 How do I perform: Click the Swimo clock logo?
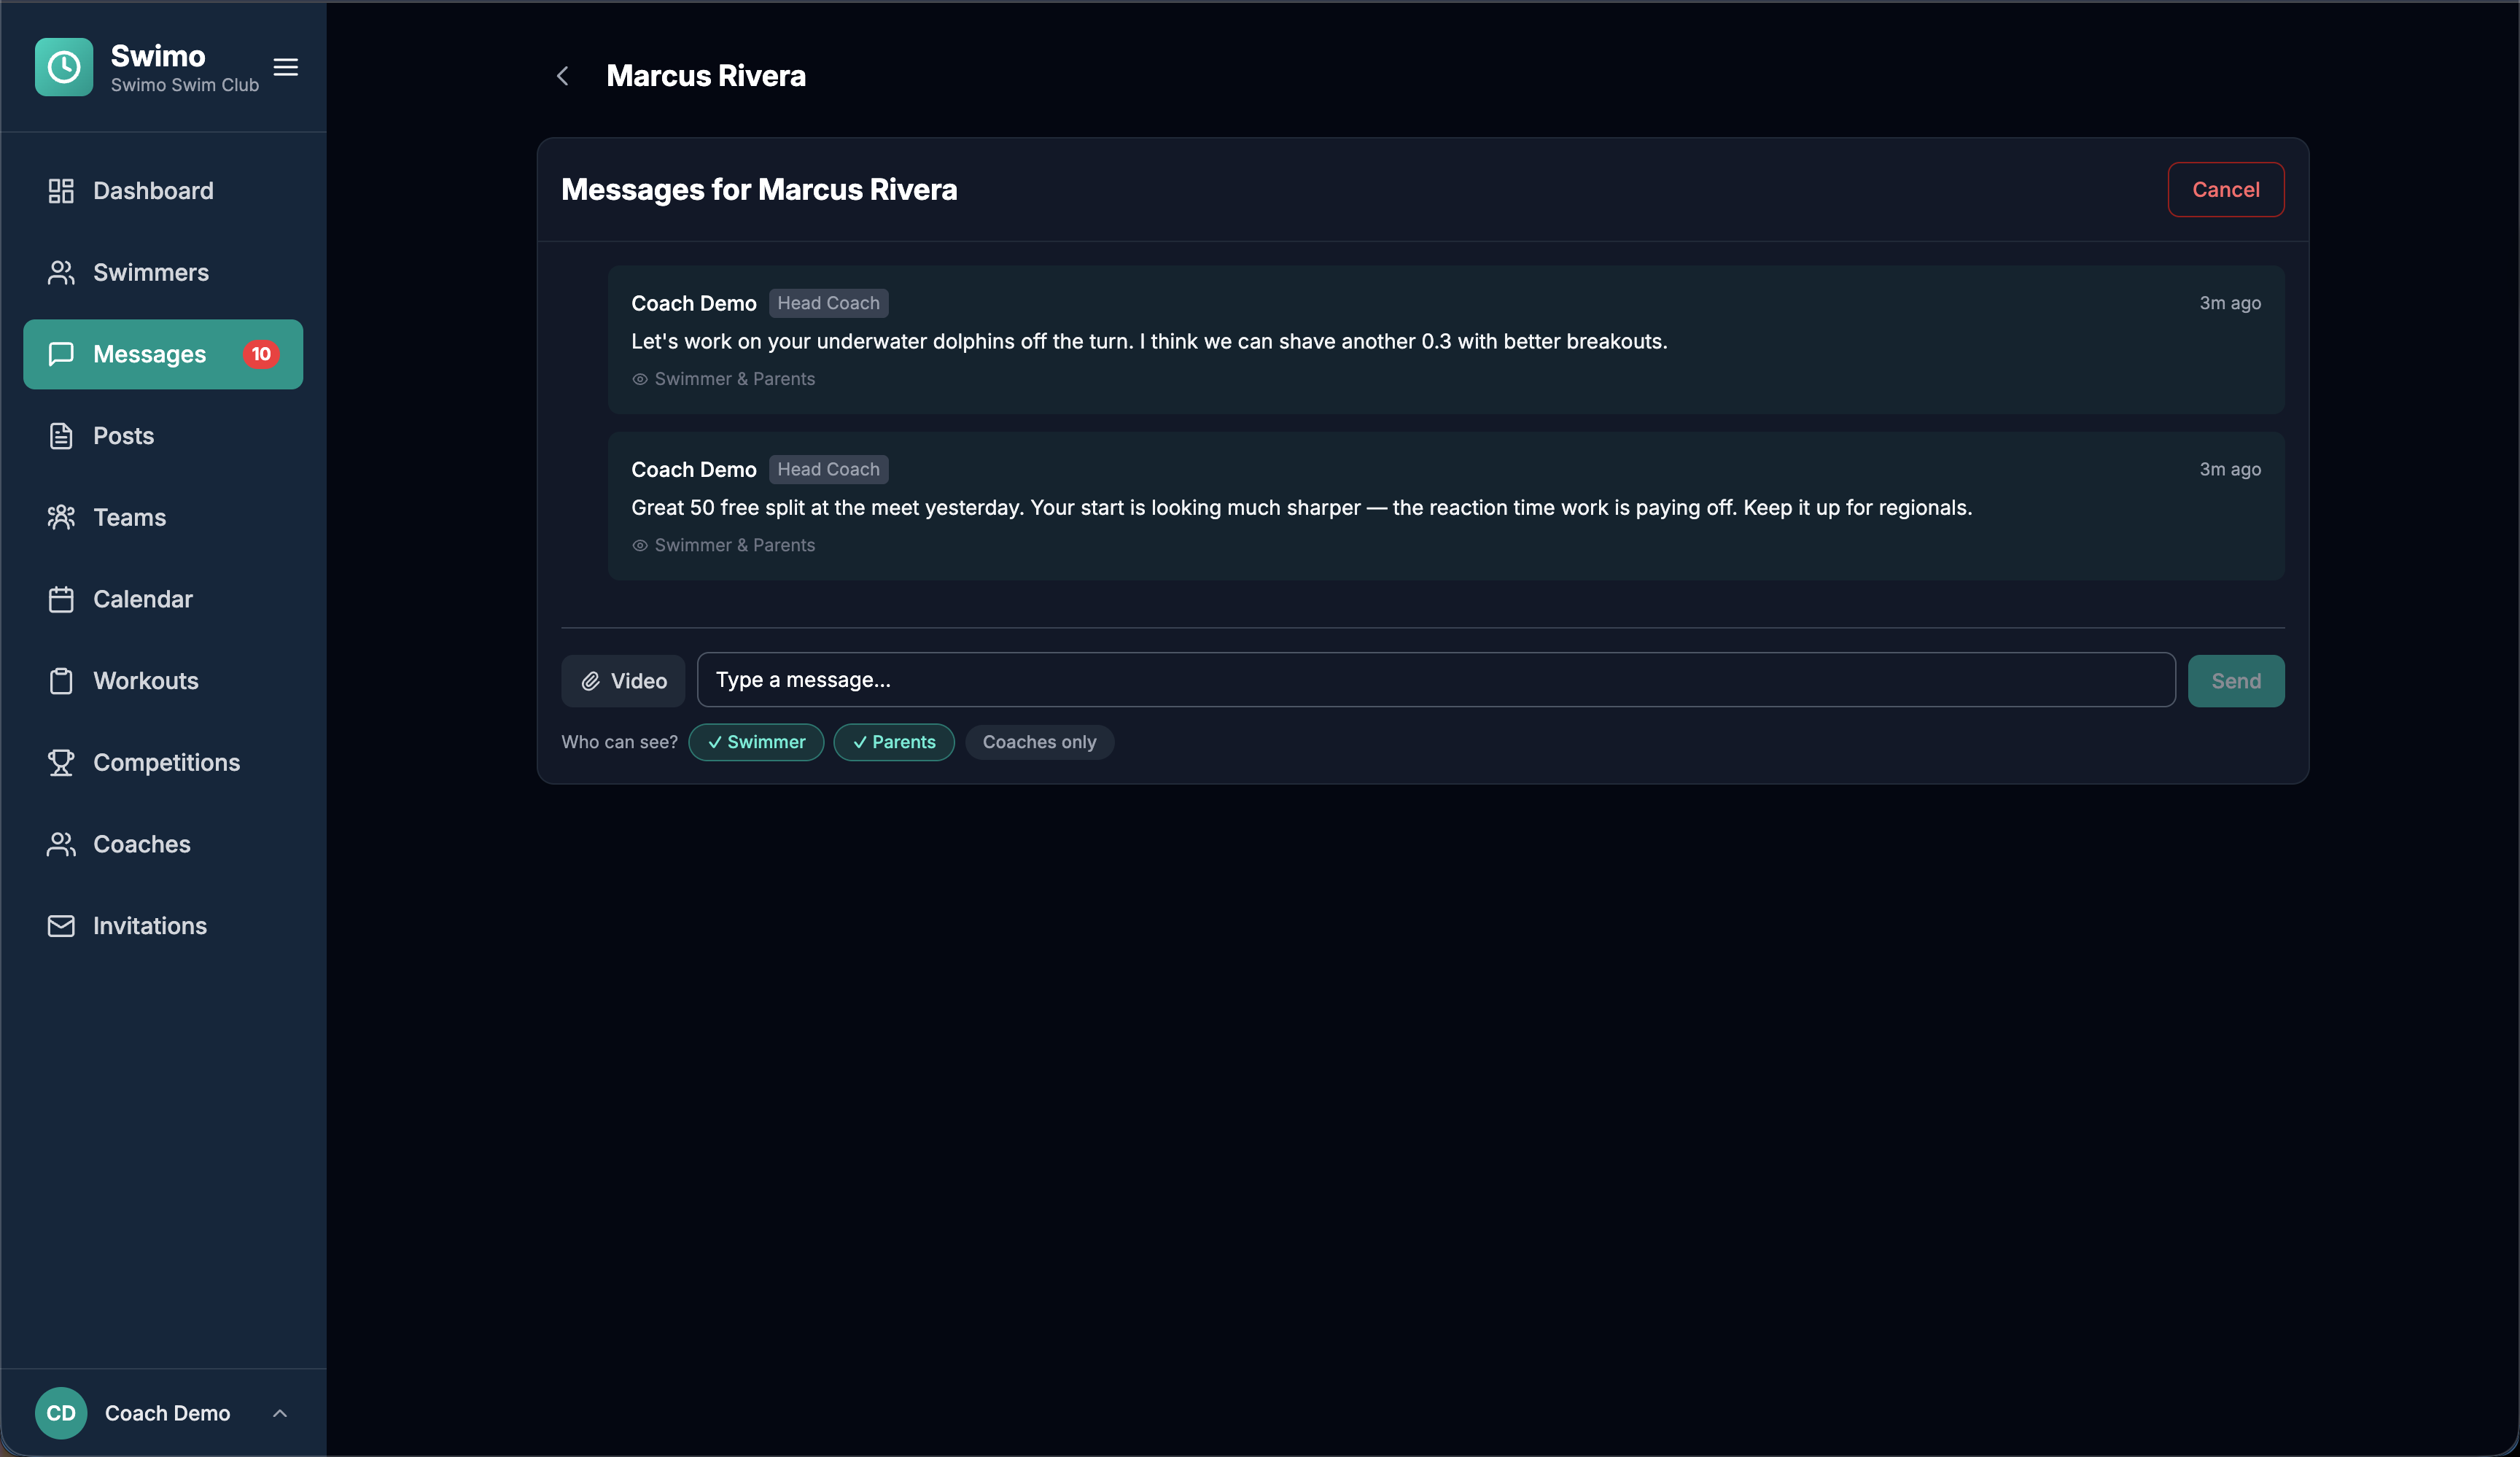(x=63, y=67)
